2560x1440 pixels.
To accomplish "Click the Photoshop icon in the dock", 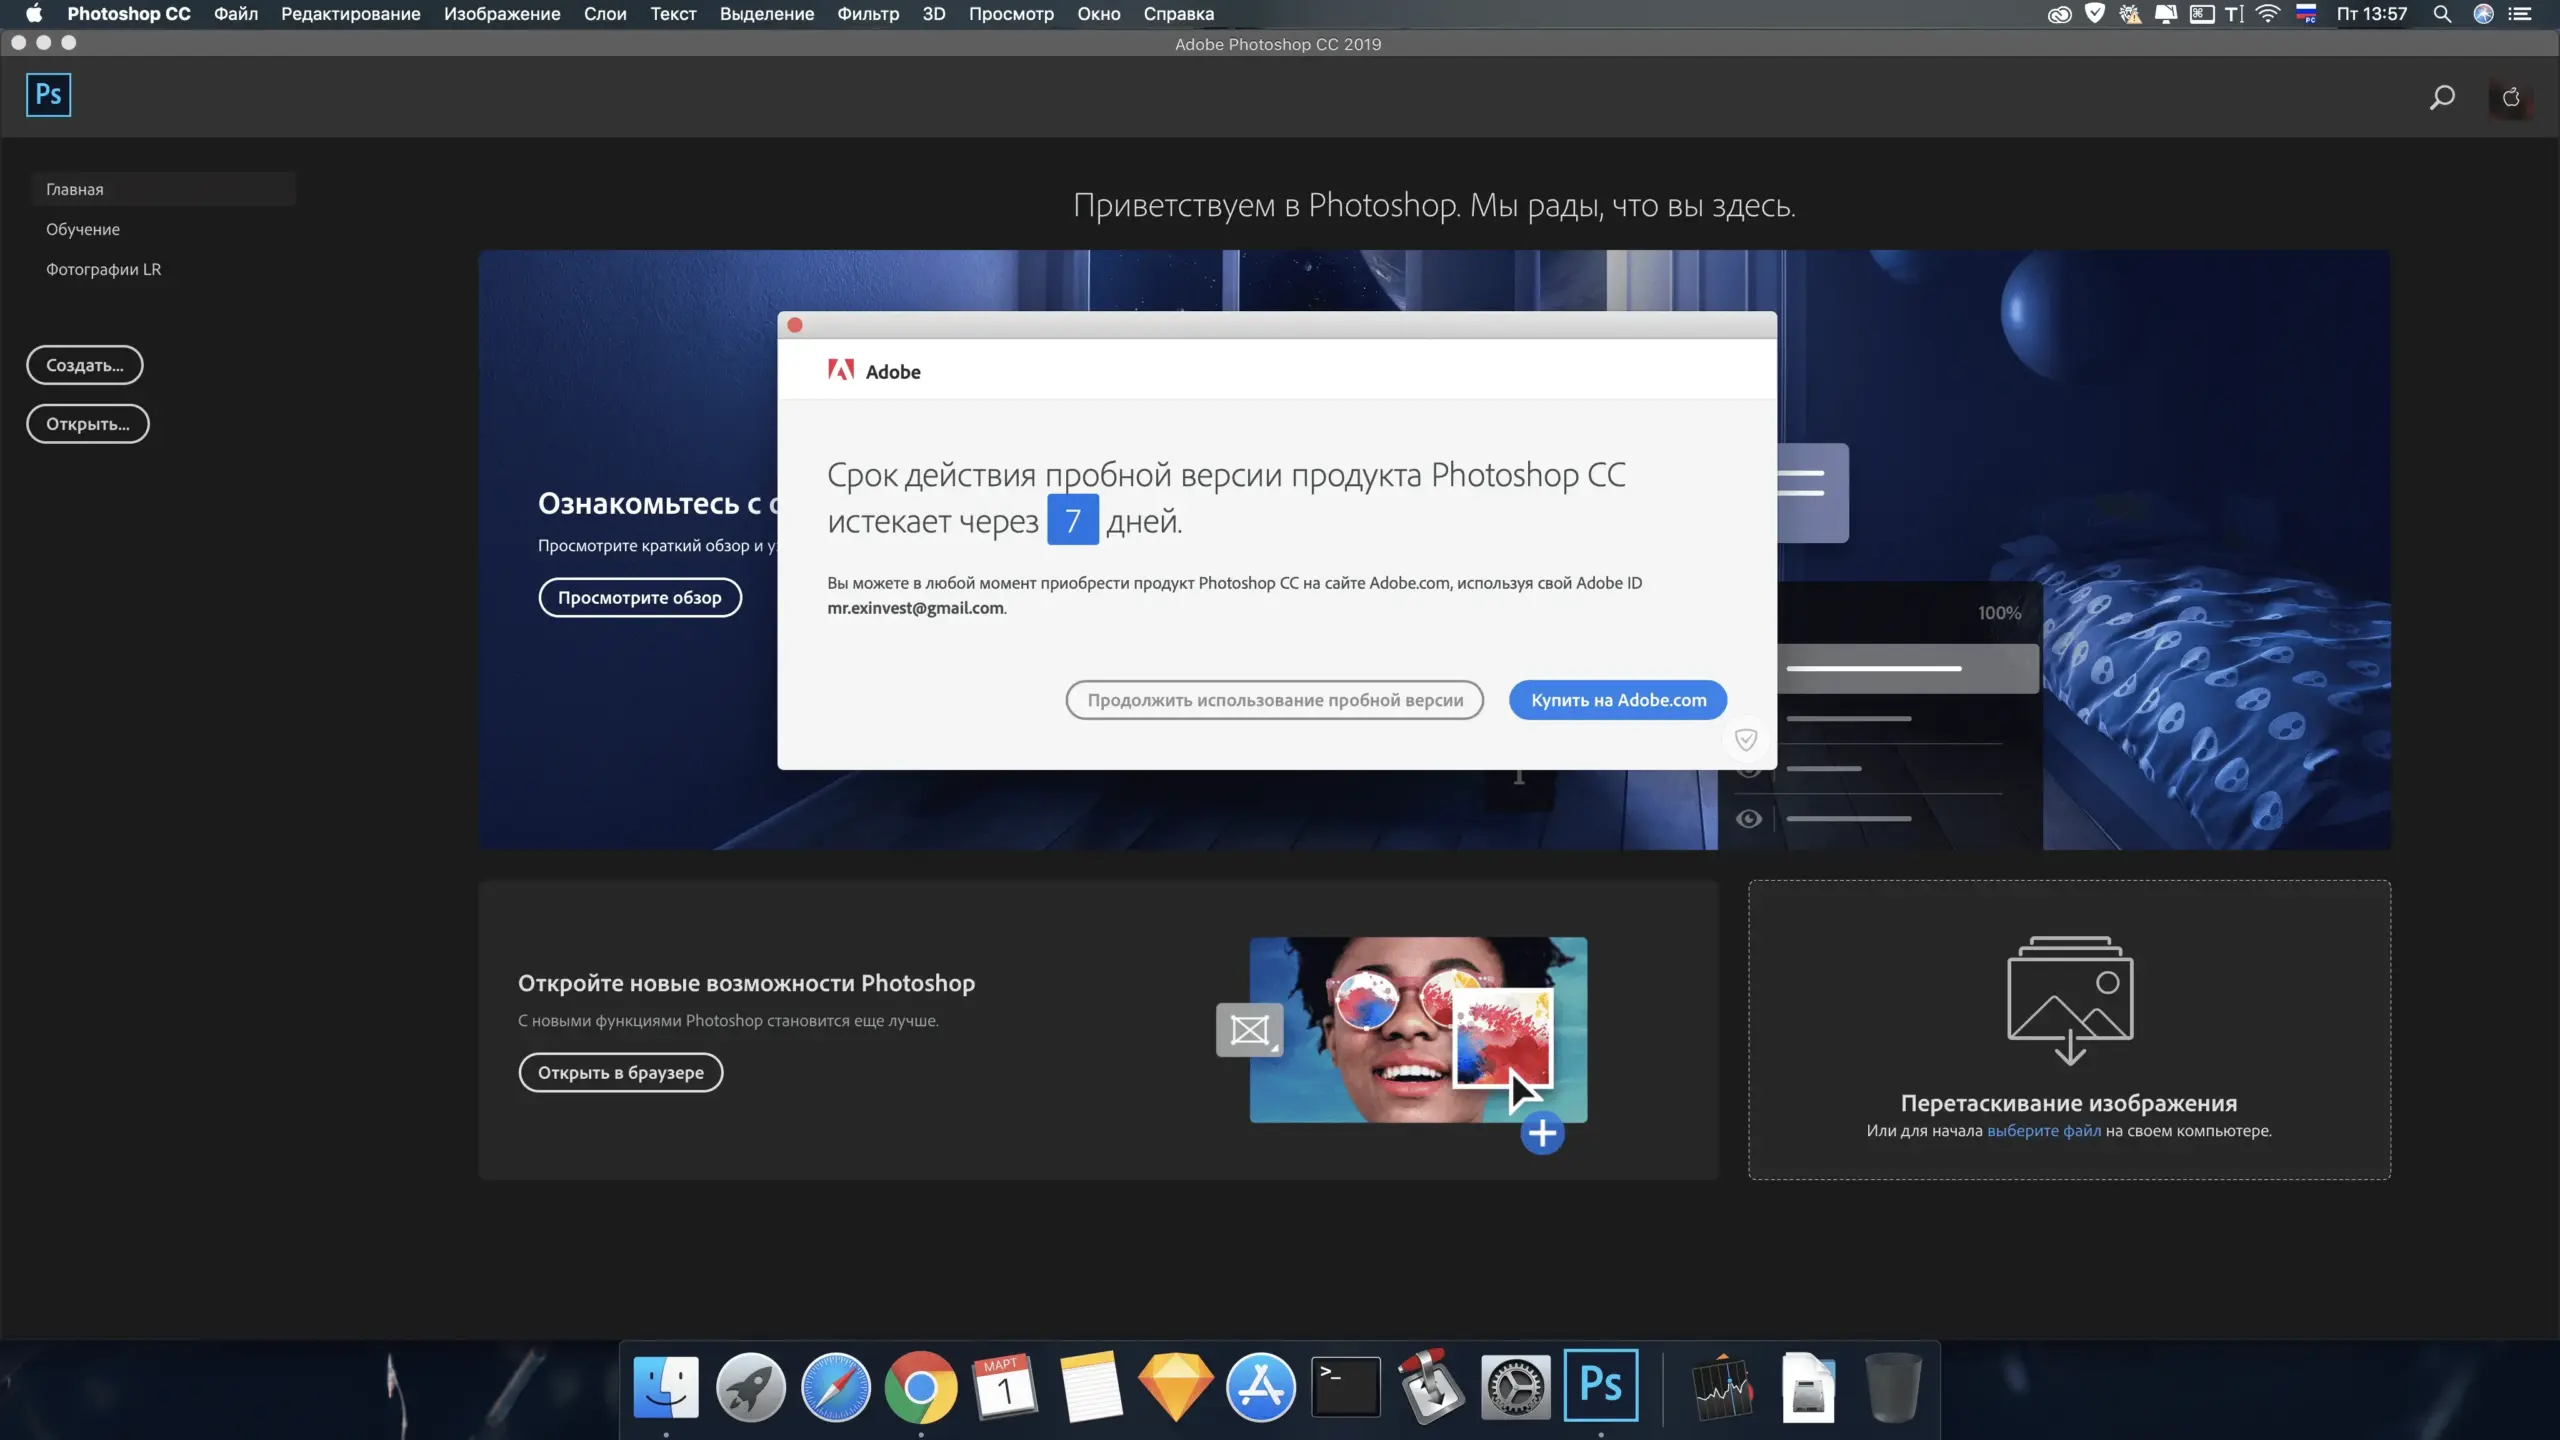I will coord(1600,1387).
